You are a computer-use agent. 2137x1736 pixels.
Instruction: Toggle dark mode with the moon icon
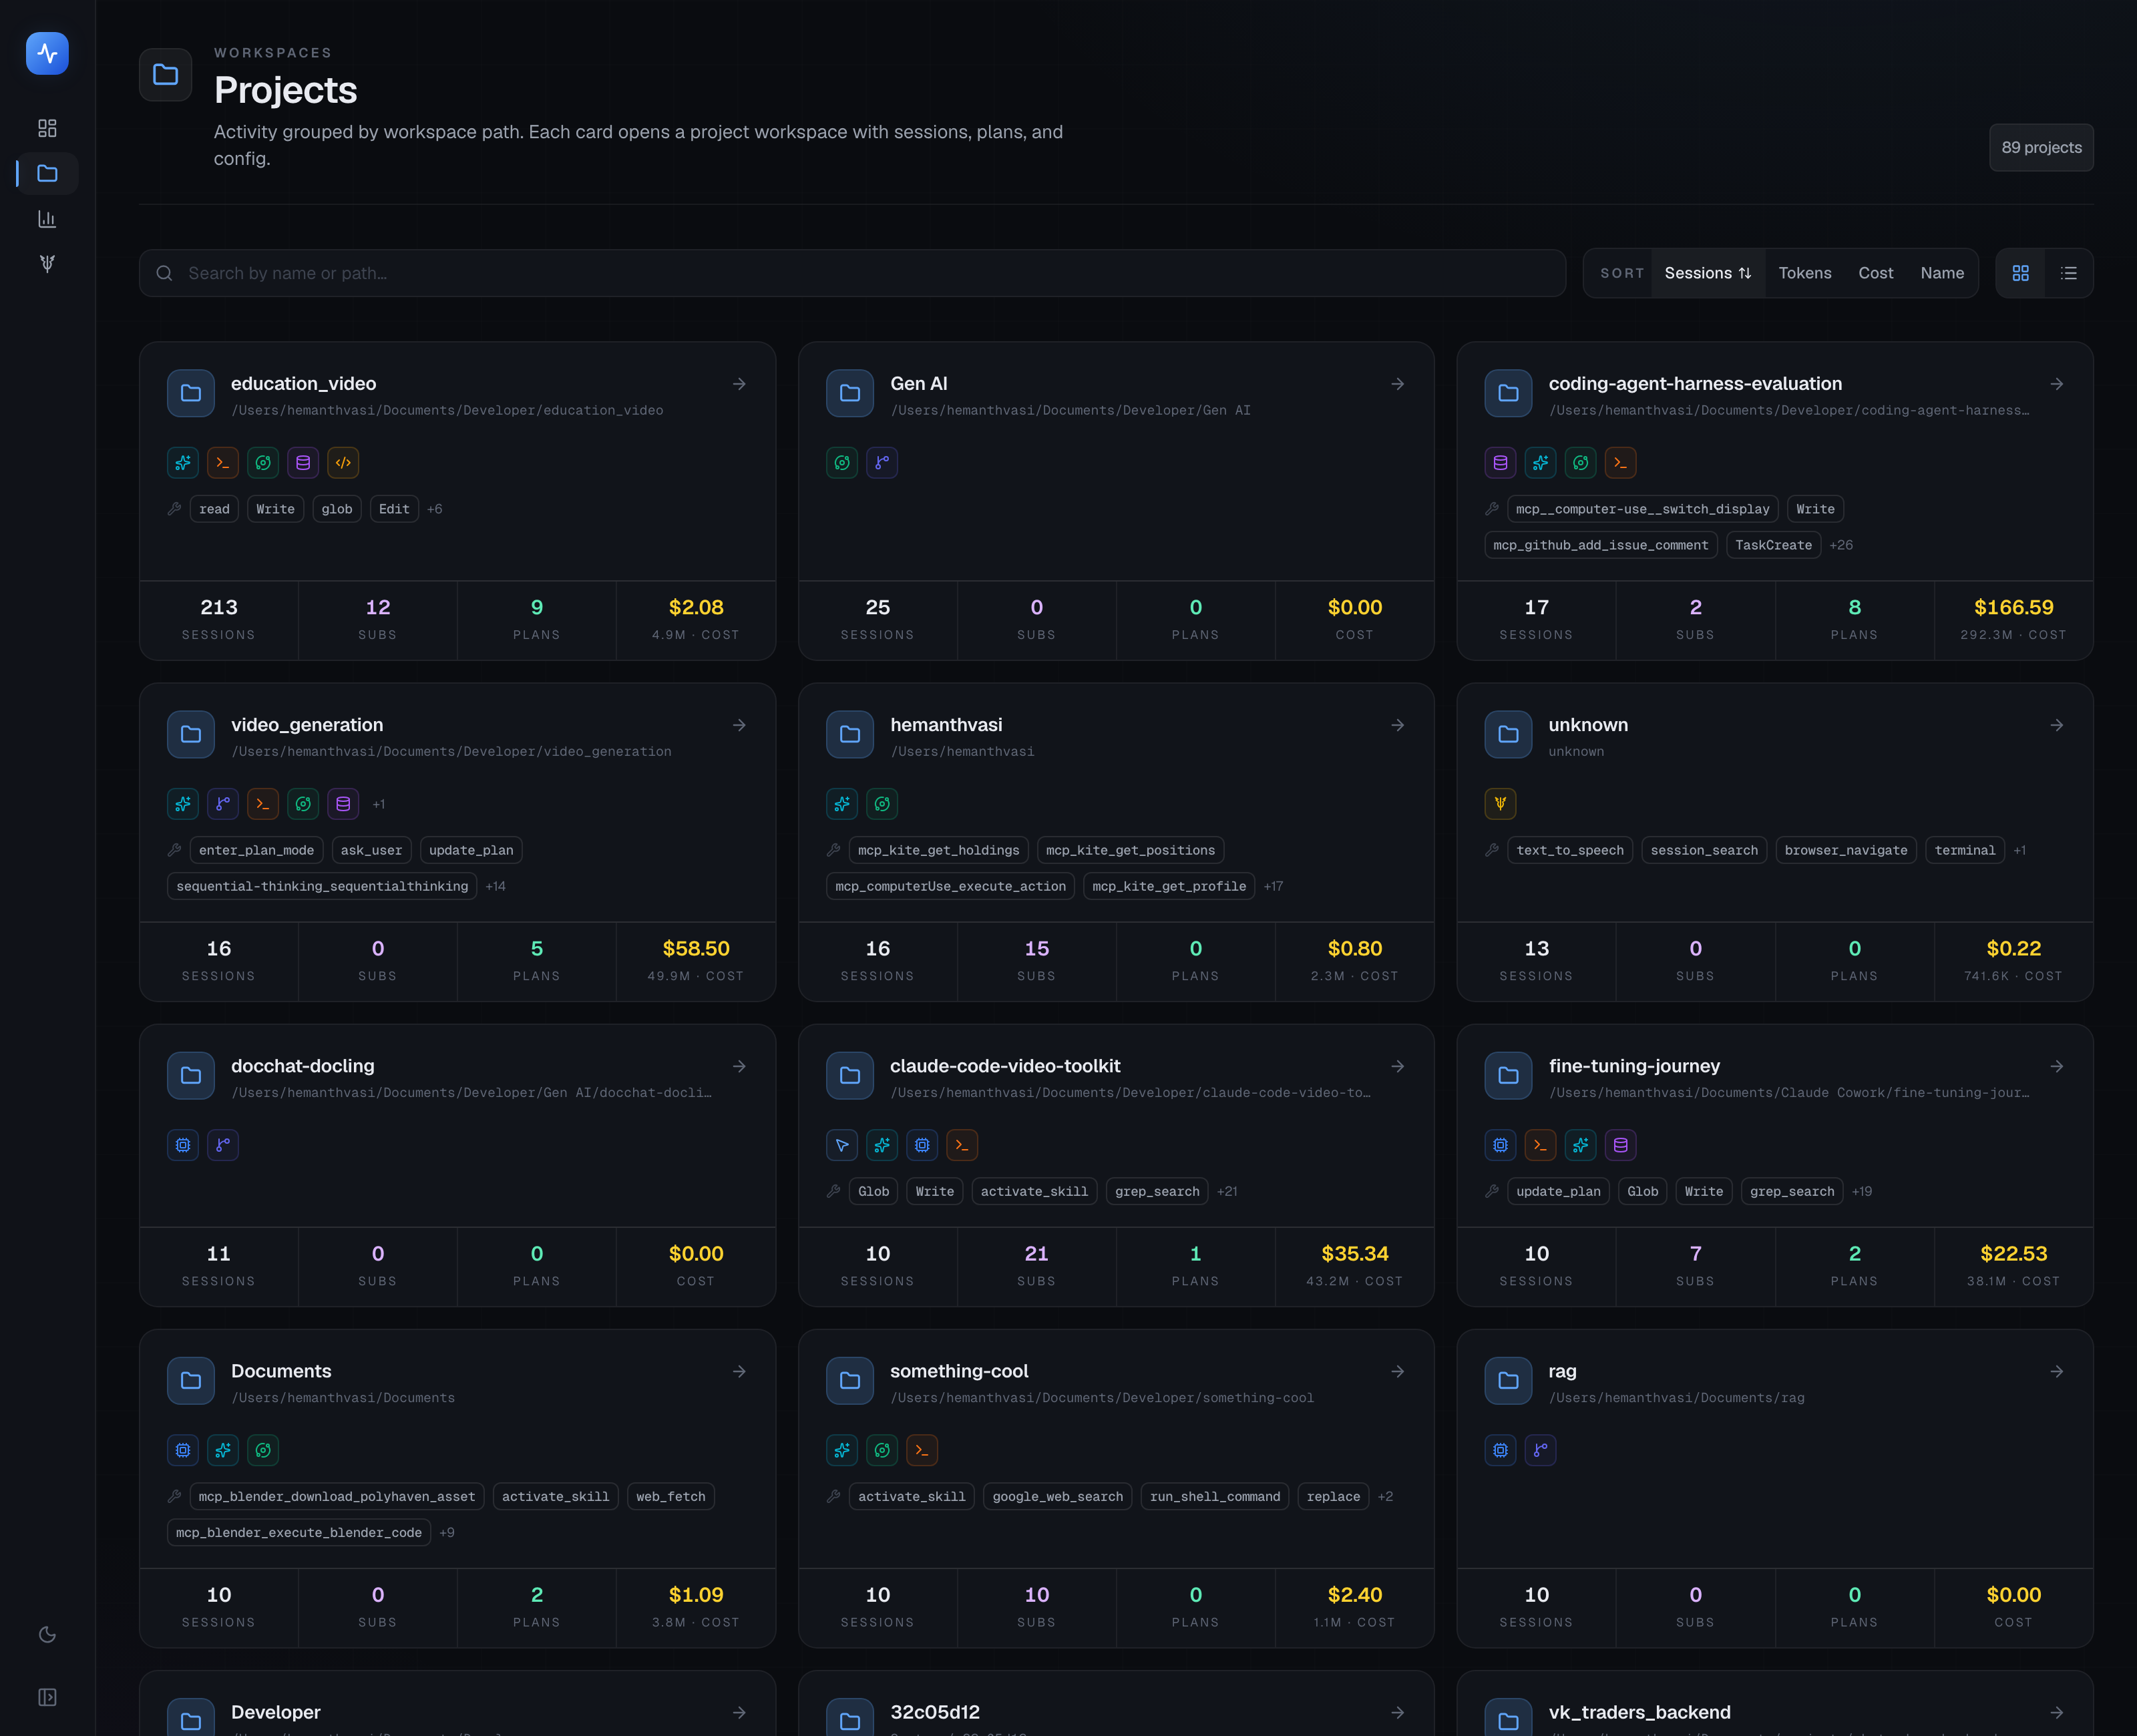[47, 1634]
